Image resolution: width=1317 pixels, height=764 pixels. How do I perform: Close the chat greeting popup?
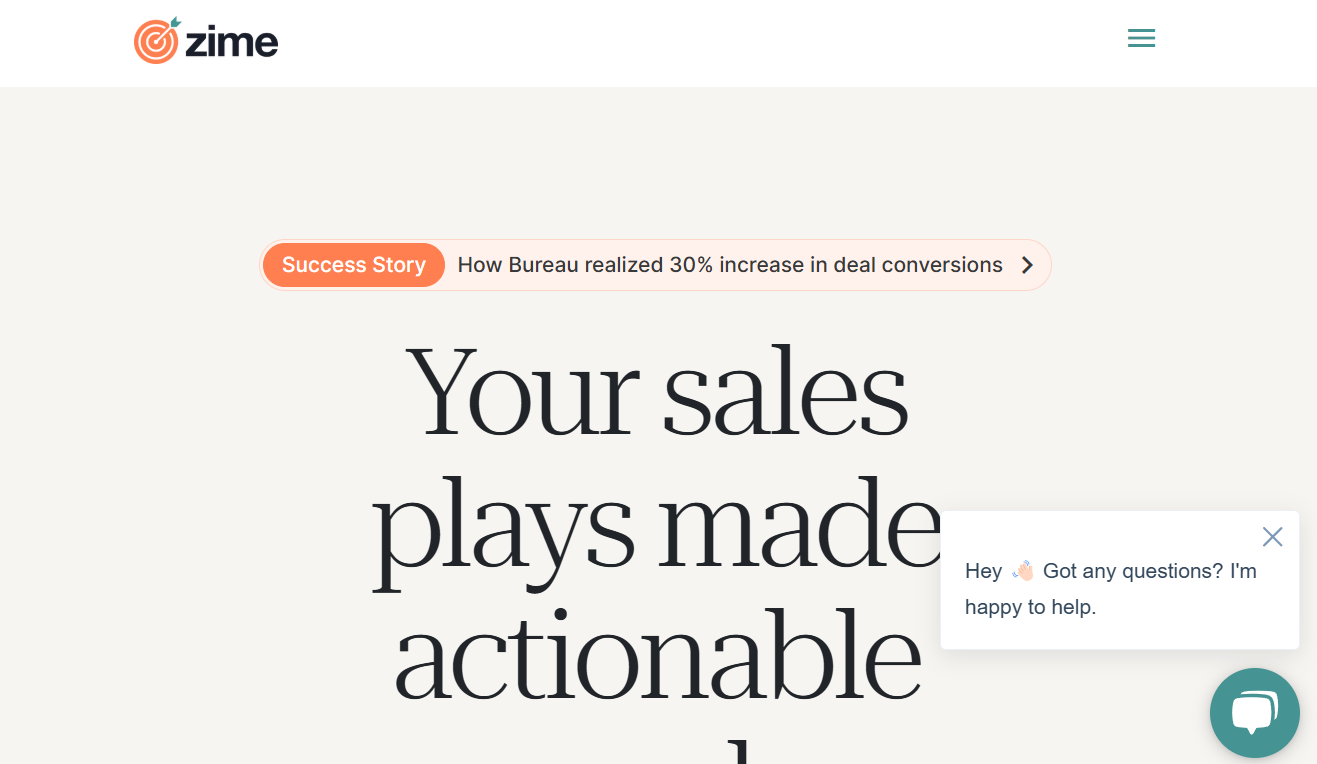[1272, 537]
